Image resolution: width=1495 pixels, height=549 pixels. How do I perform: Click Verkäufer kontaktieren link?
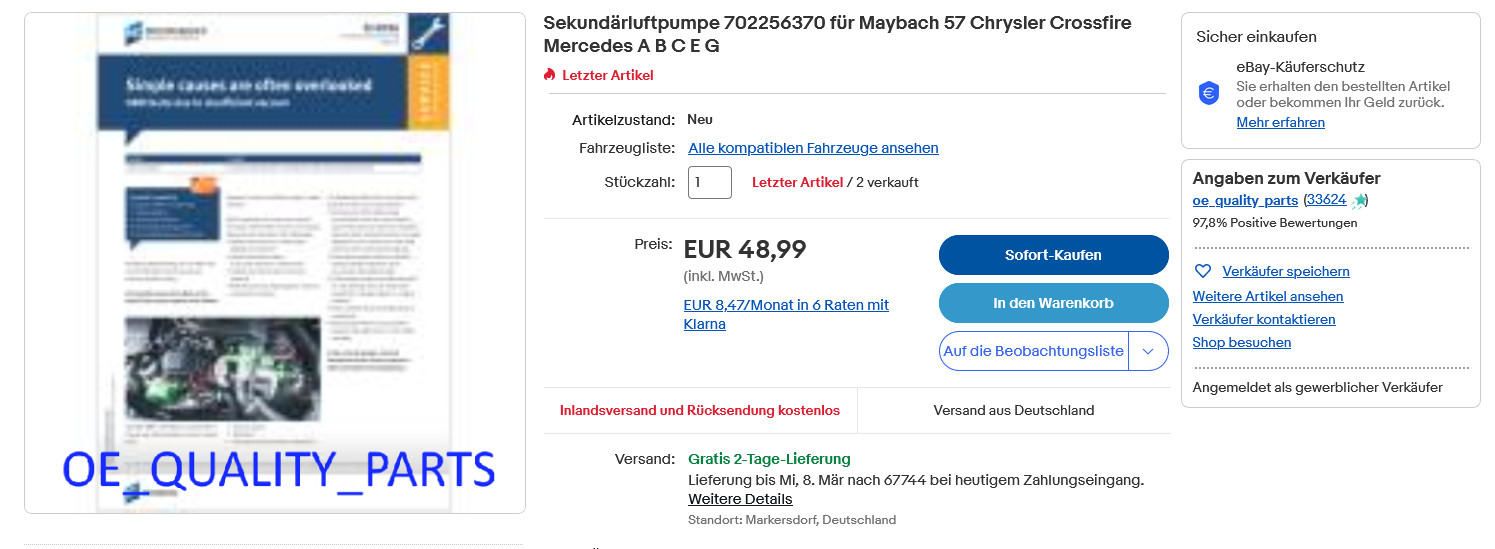click(1263, 319)
